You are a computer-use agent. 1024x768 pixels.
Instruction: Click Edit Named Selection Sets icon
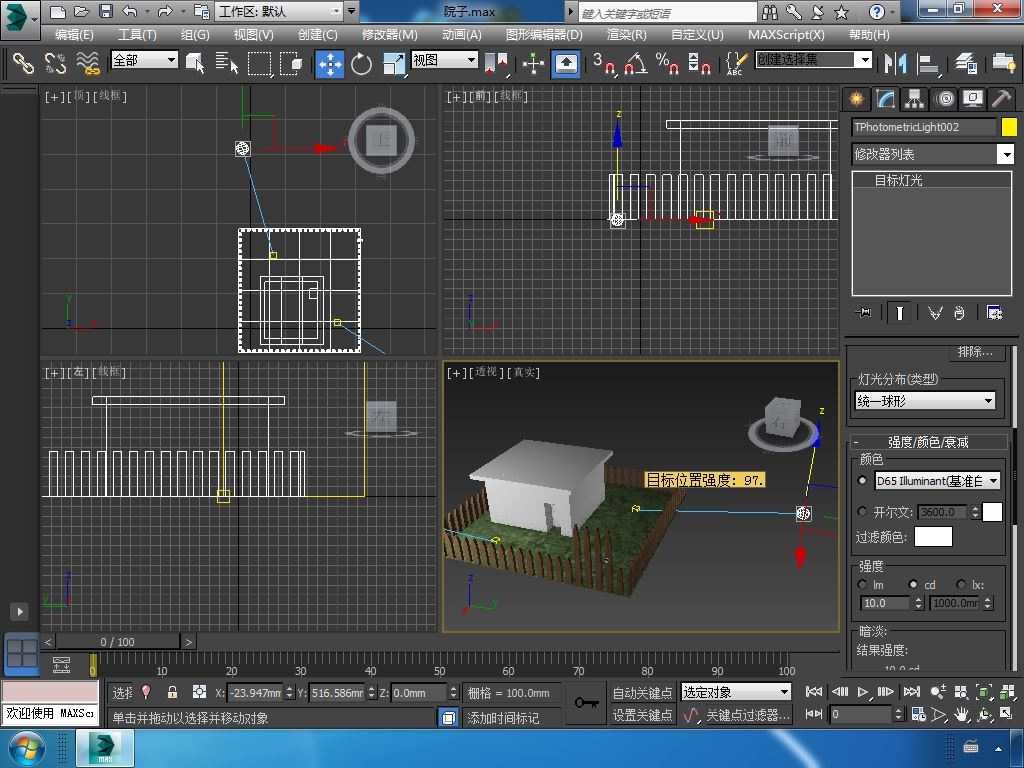point(736,63)
